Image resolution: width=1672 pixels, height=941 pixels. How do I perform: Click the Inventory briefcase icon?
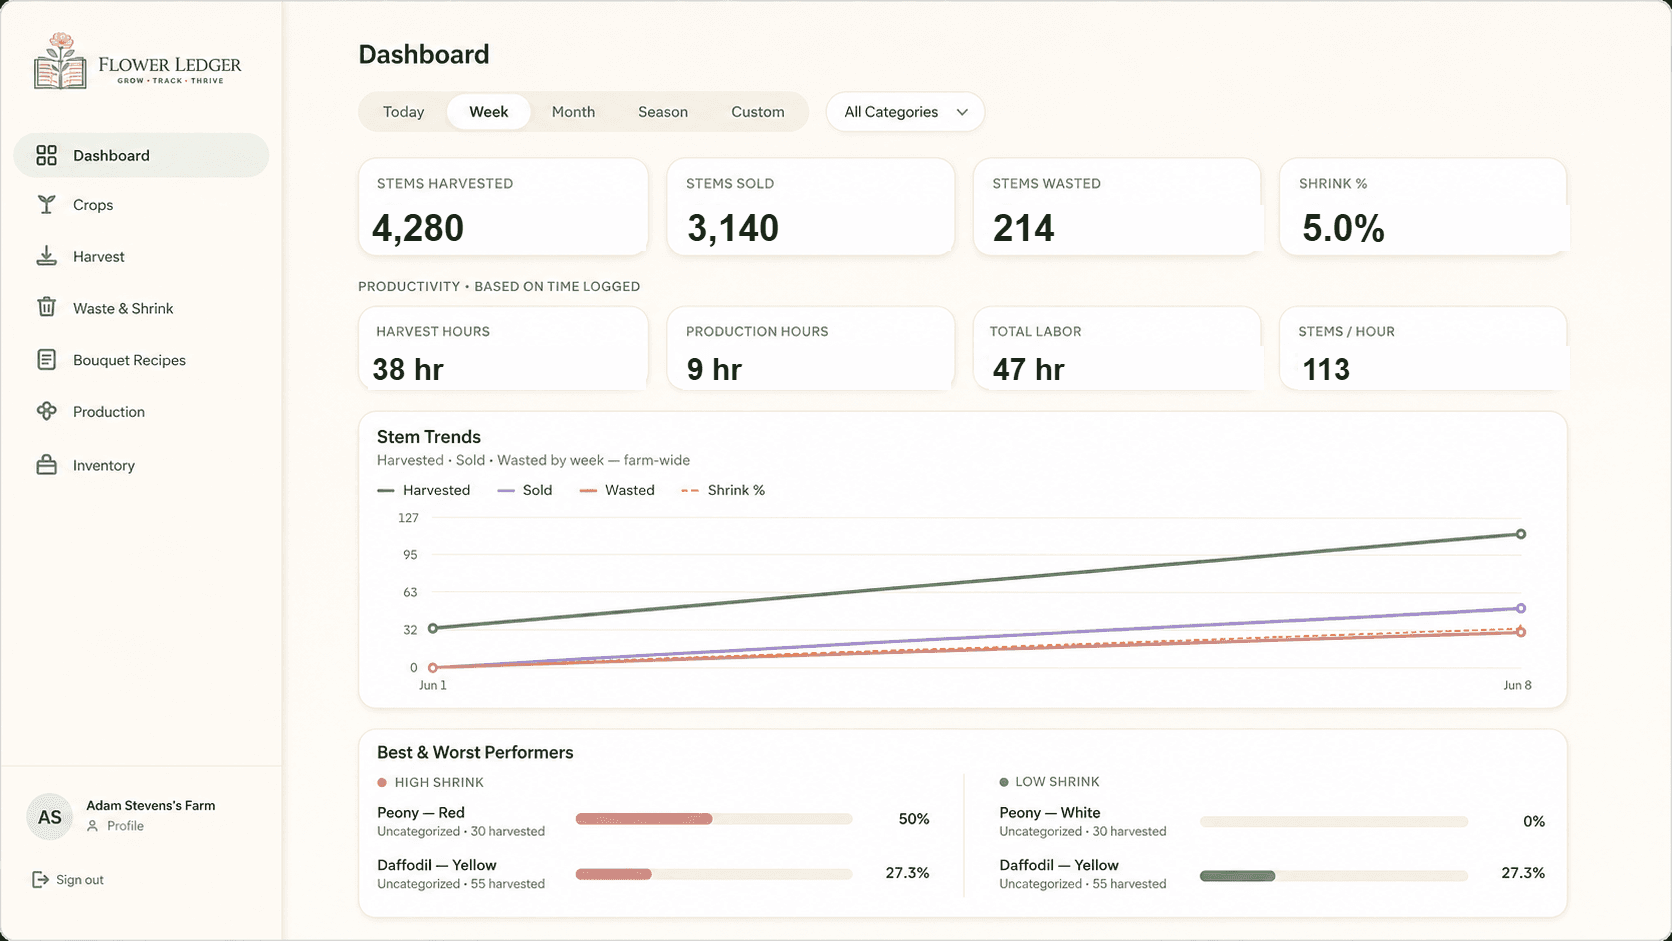tap(46, 465)
